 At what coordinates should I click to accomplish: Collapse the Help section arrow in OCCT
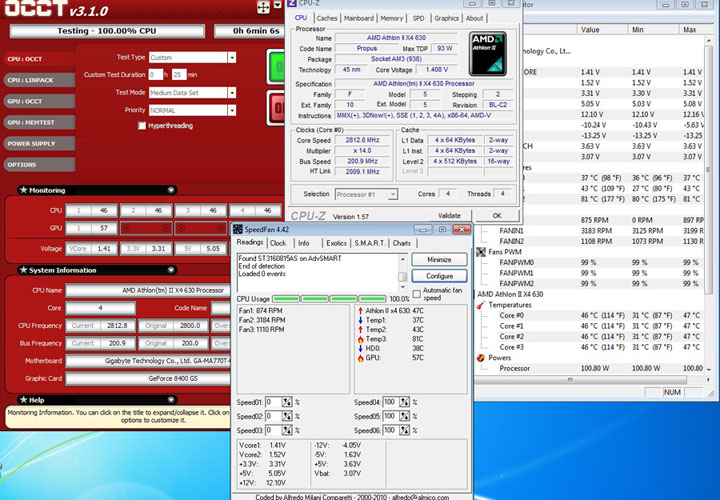point(171,399)
